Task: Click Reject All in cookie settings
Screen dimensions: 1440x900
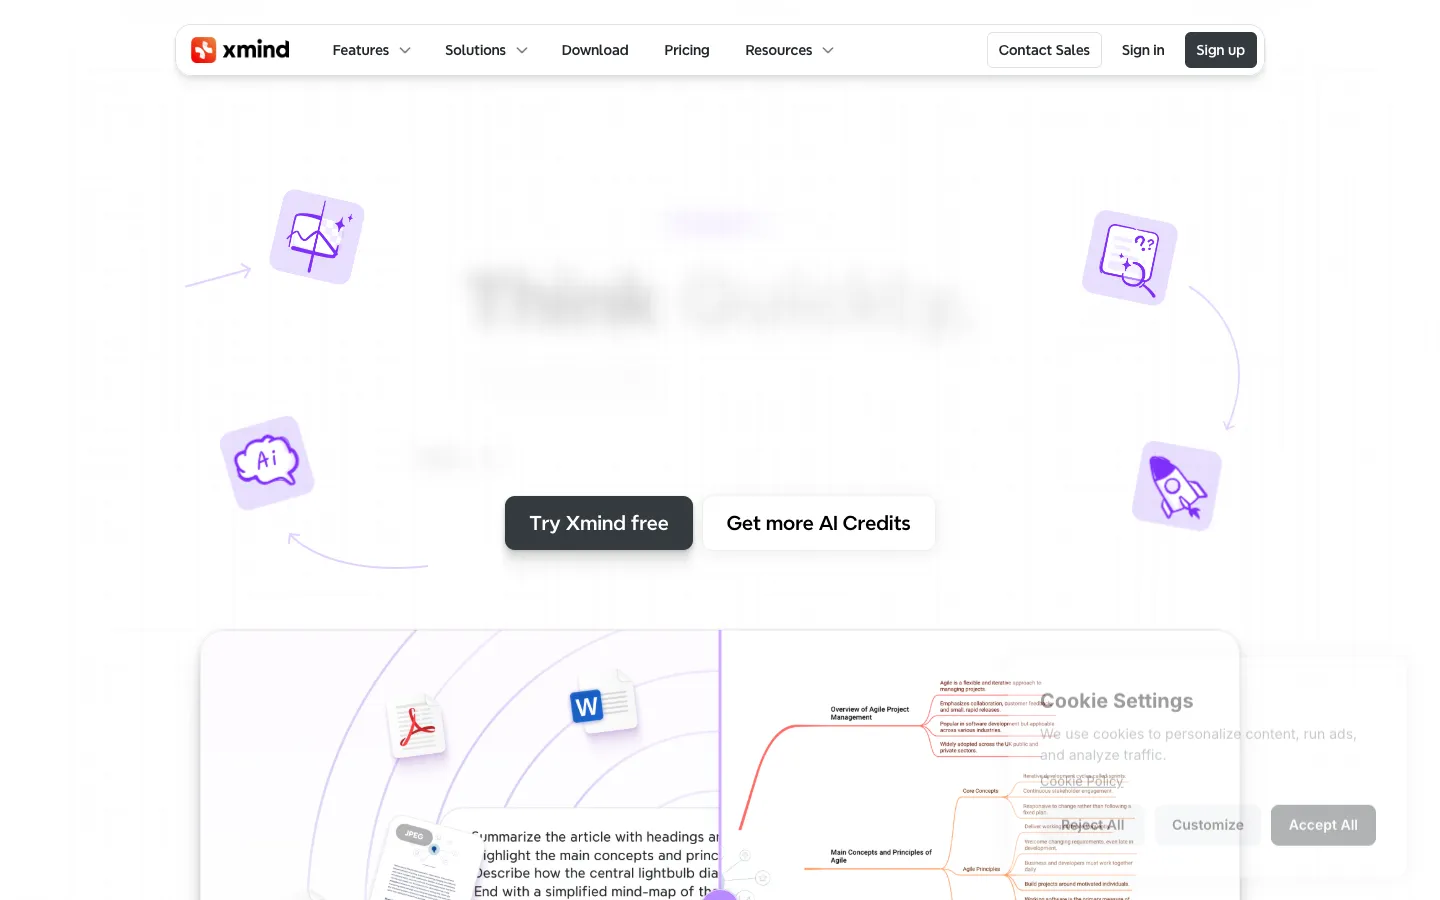Action: (1093, 825)
